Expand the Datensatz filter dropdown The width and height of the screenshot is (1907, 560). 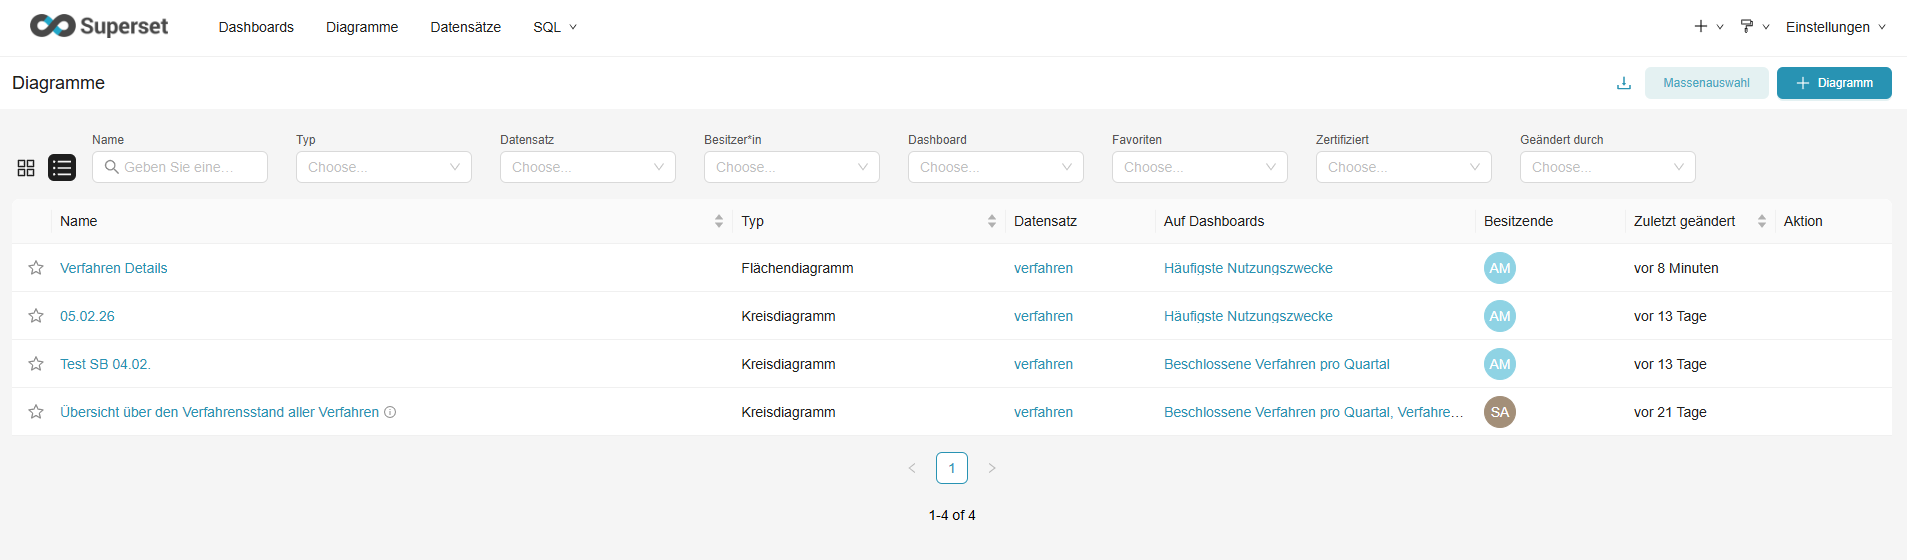click(587, 167)
